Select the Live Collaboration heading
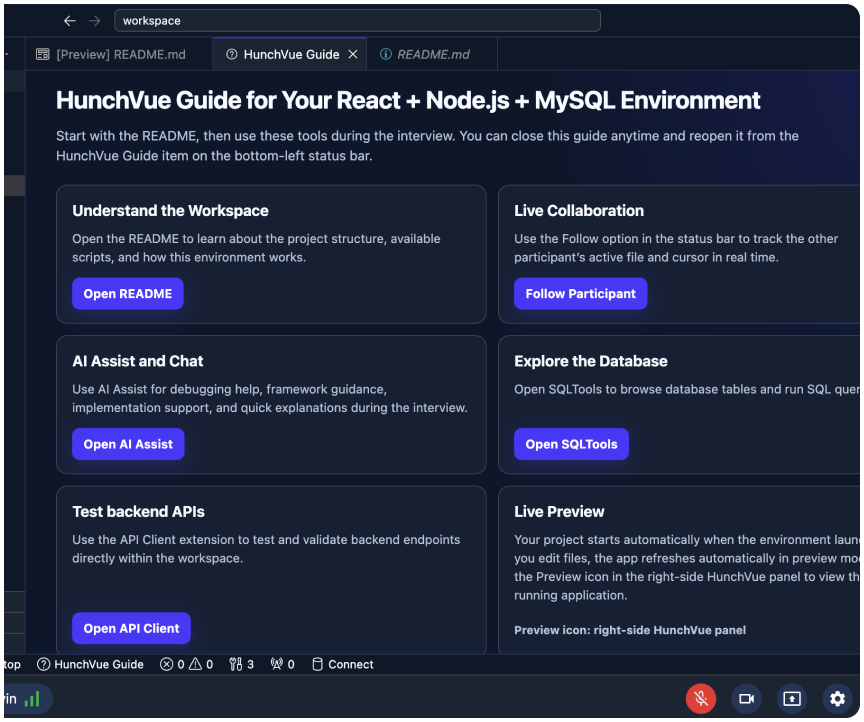The image size is (864, 722). click(x=579, y=211)
